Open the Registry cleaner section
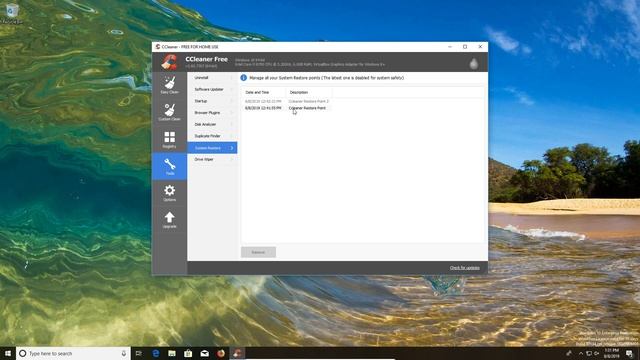This screenshot has width=640, height=360. point(169,139)
